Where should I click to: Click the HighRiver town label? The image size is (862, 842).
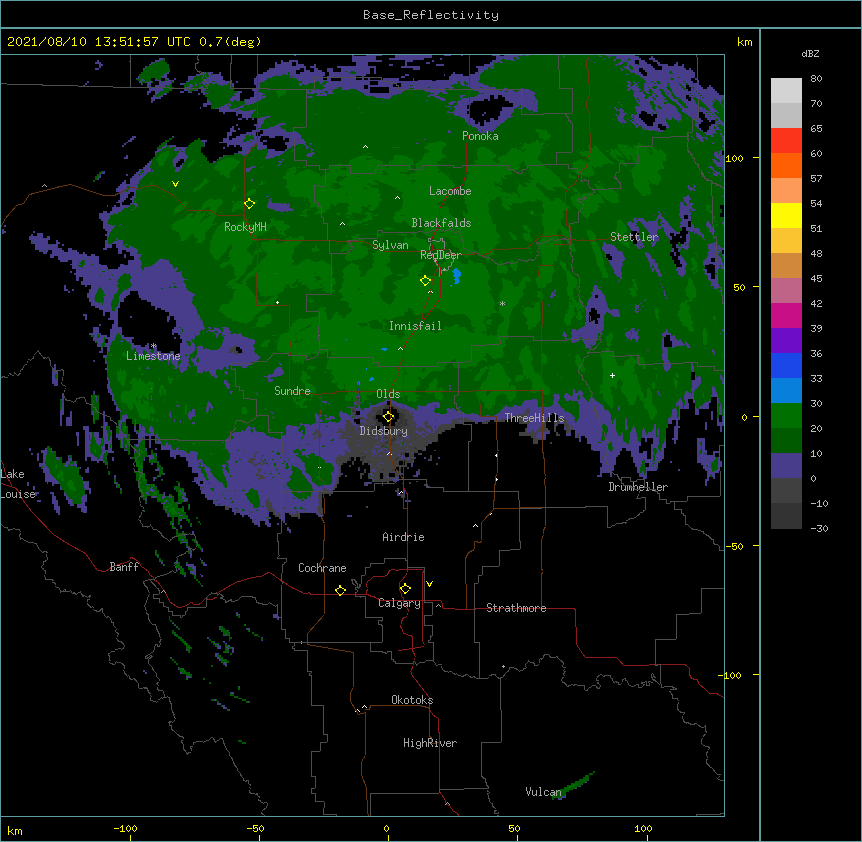click(430, 743)
